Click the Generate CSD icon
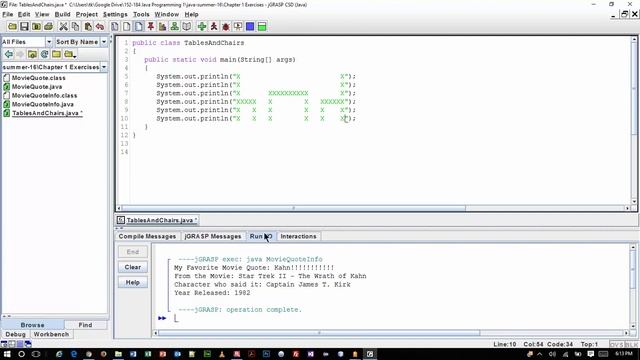 pos(115,27)
